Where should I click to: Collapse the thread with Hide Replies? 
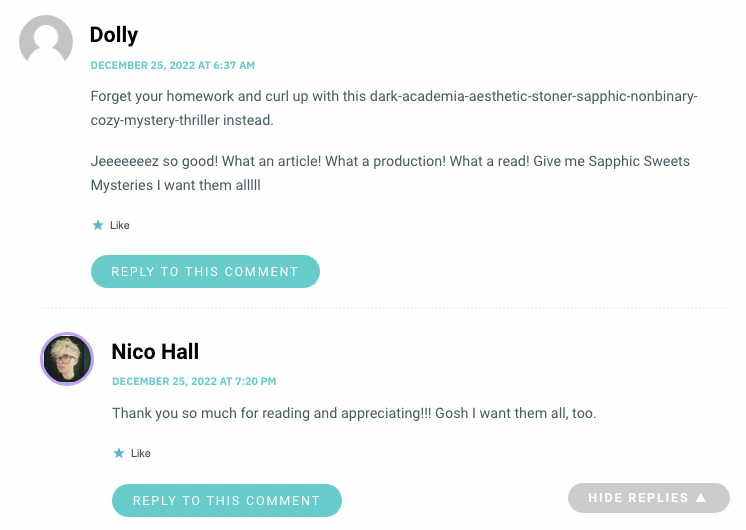(x=648, y=498)
